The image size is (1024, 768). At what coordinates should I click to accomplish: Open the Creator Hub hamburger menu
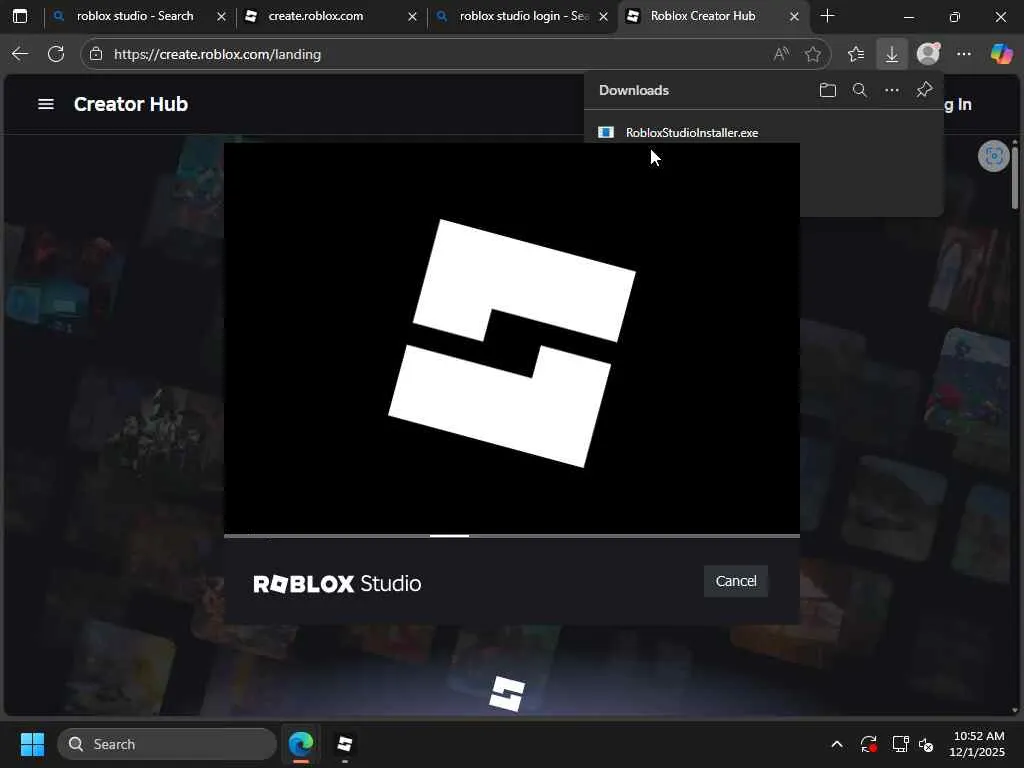click(46, 104)
